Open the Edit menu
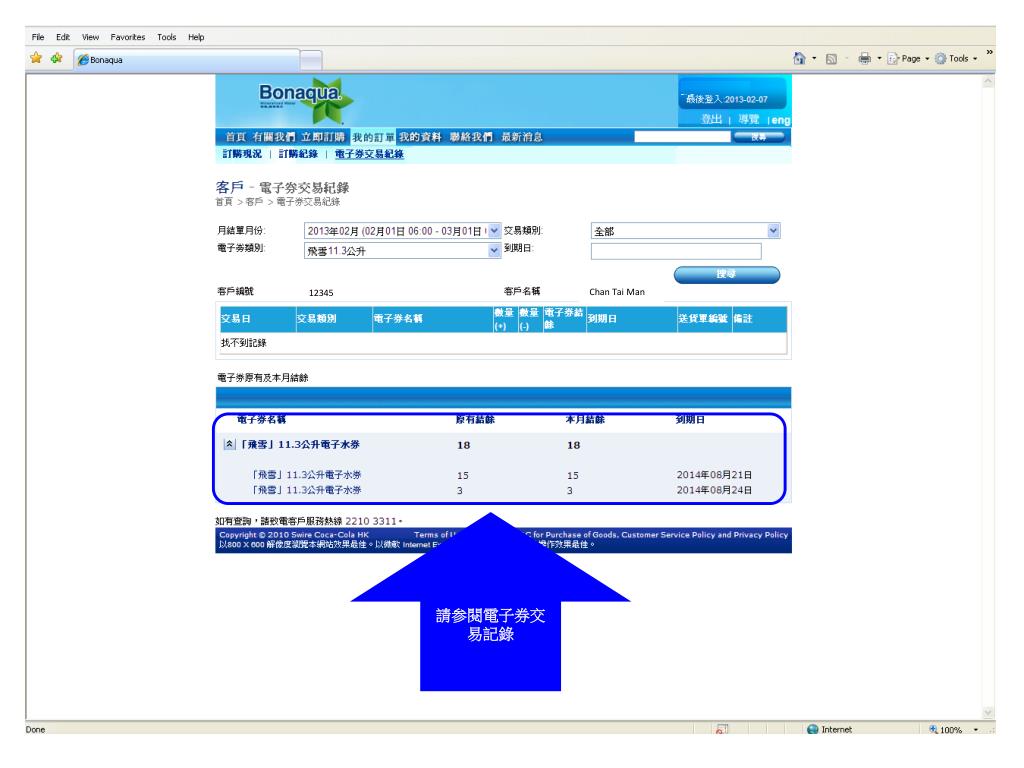Screen dimensions: 1024x768 (63, 37)
